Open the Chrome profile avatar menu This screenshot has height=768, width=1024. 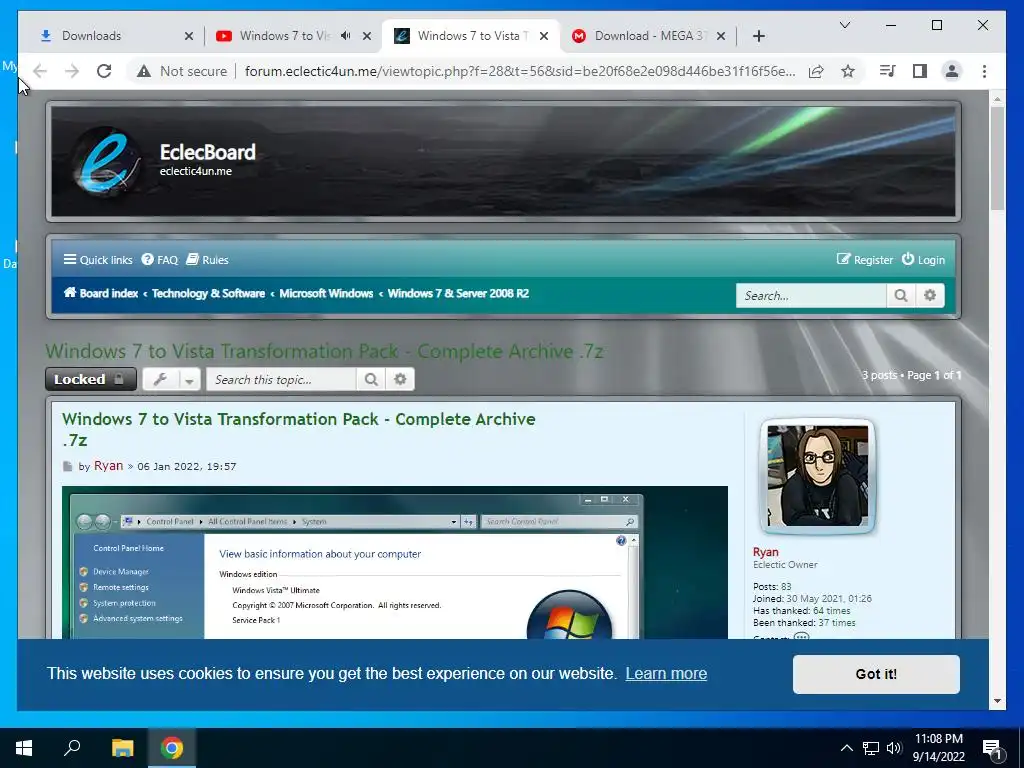coord(952,71)
